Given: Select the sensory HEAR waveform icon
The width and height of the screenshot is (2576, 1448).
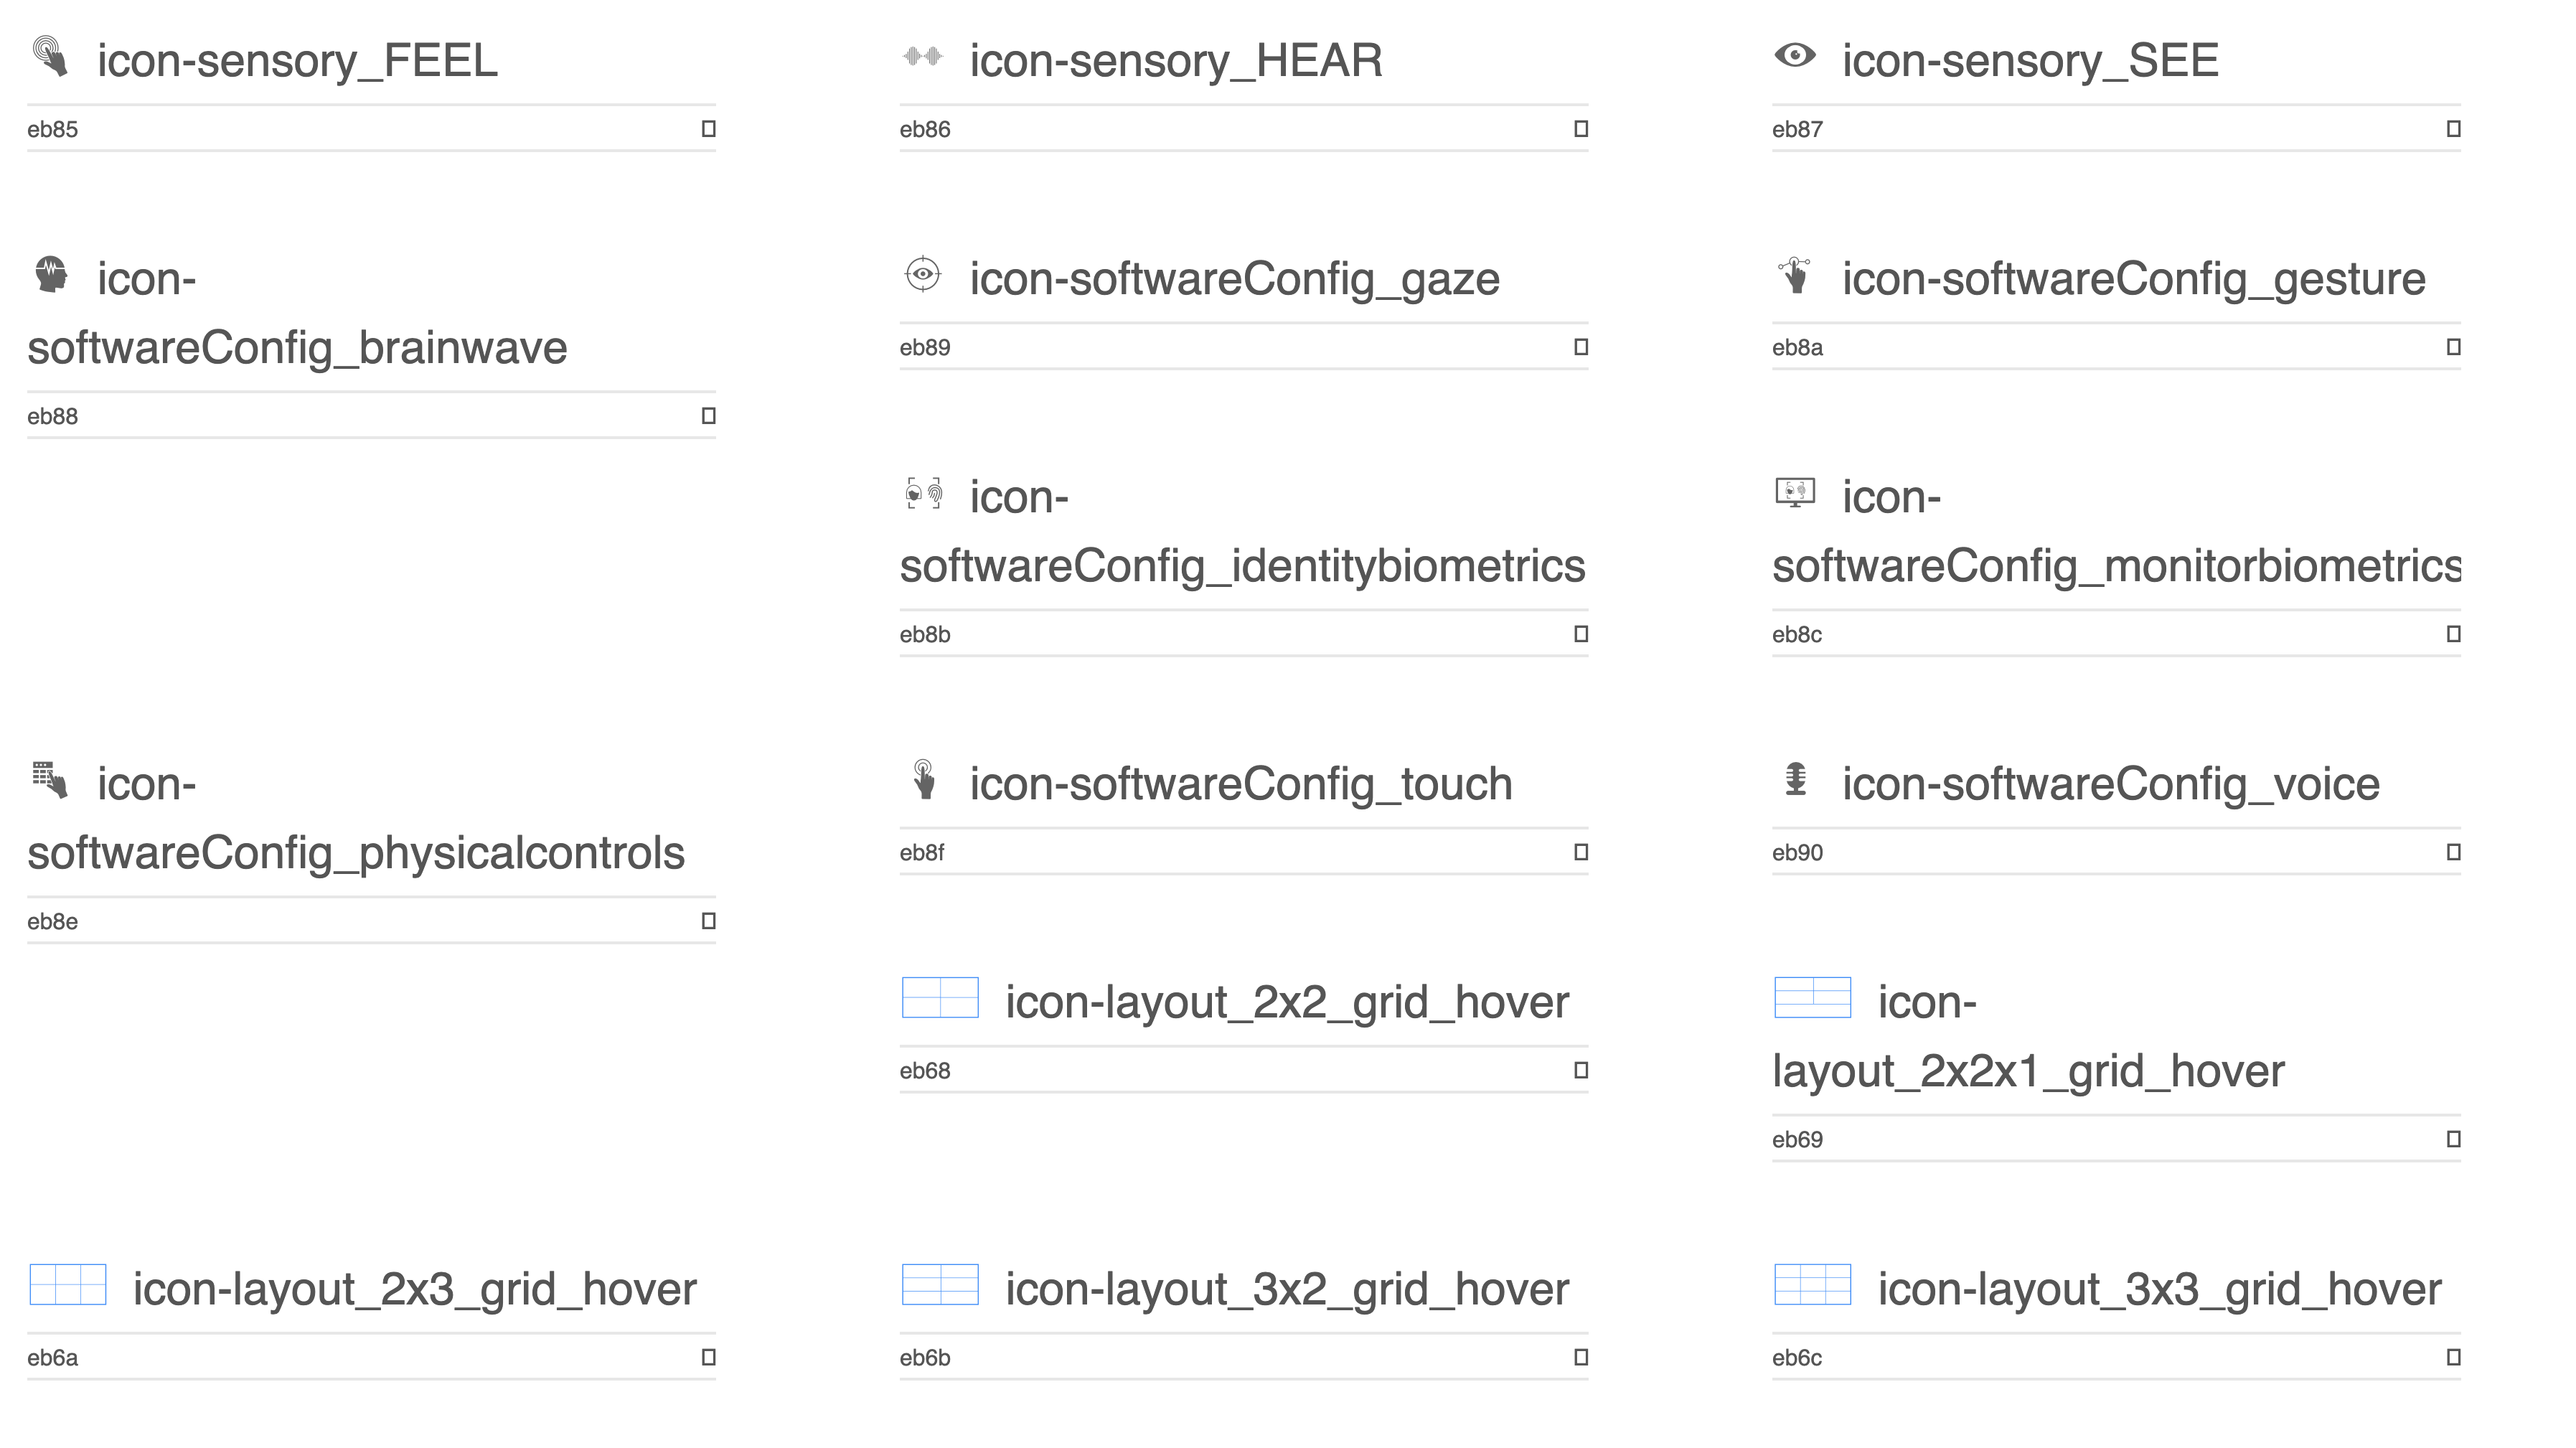Looking at the screenshot, I should pos(922,56).
